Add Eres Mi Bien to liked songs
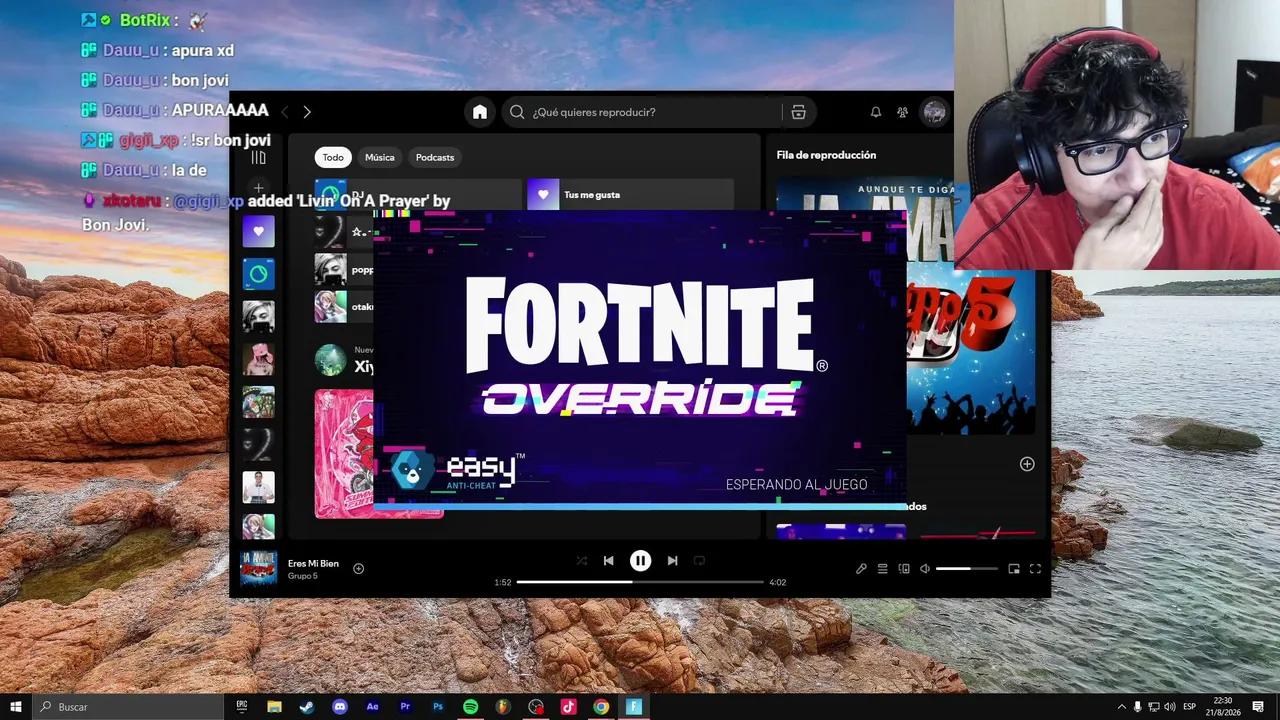The width and height of the screenshot is (1280, 720). (359, 569)
